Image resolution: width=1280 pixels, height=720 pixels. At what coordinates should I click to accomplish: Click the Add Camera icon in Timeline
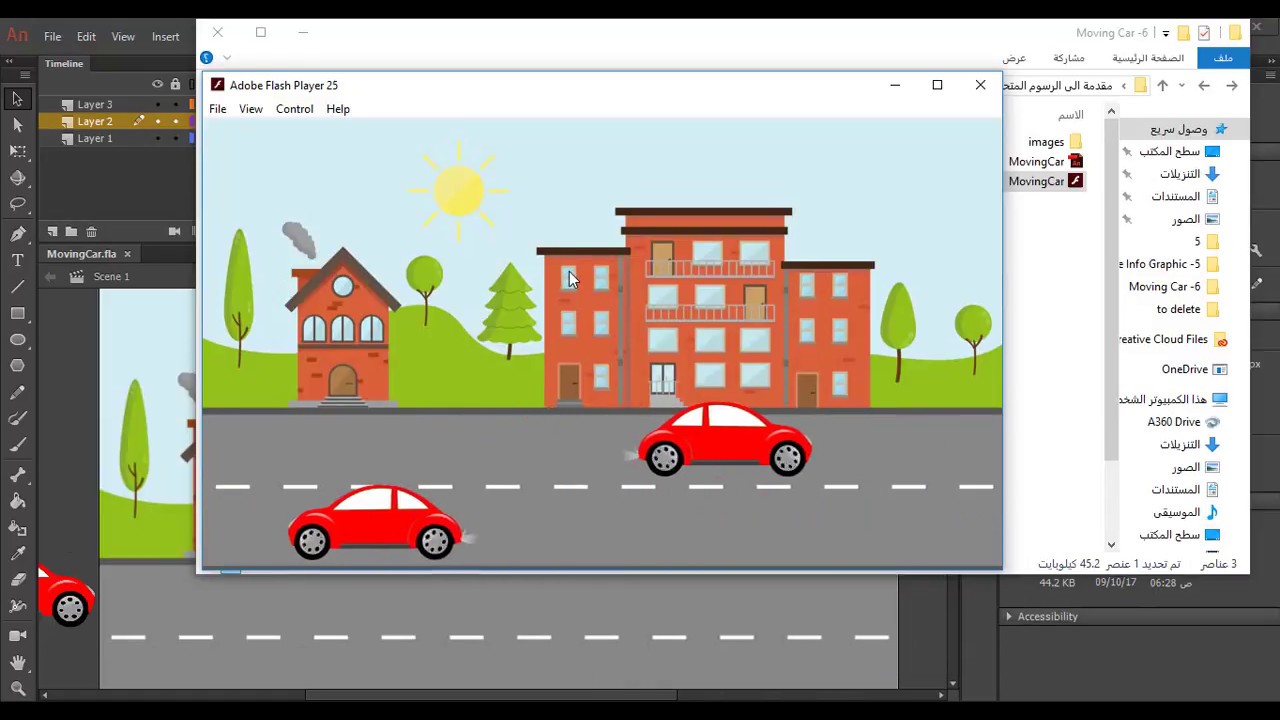[x=174, y=231]
